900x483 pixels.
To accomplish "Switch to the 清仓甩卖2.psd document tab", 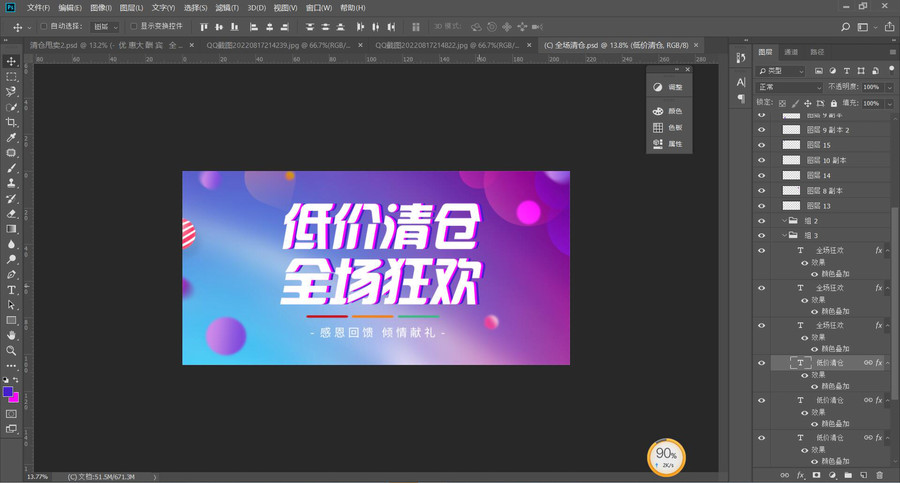I will click(x=106, y=45).
